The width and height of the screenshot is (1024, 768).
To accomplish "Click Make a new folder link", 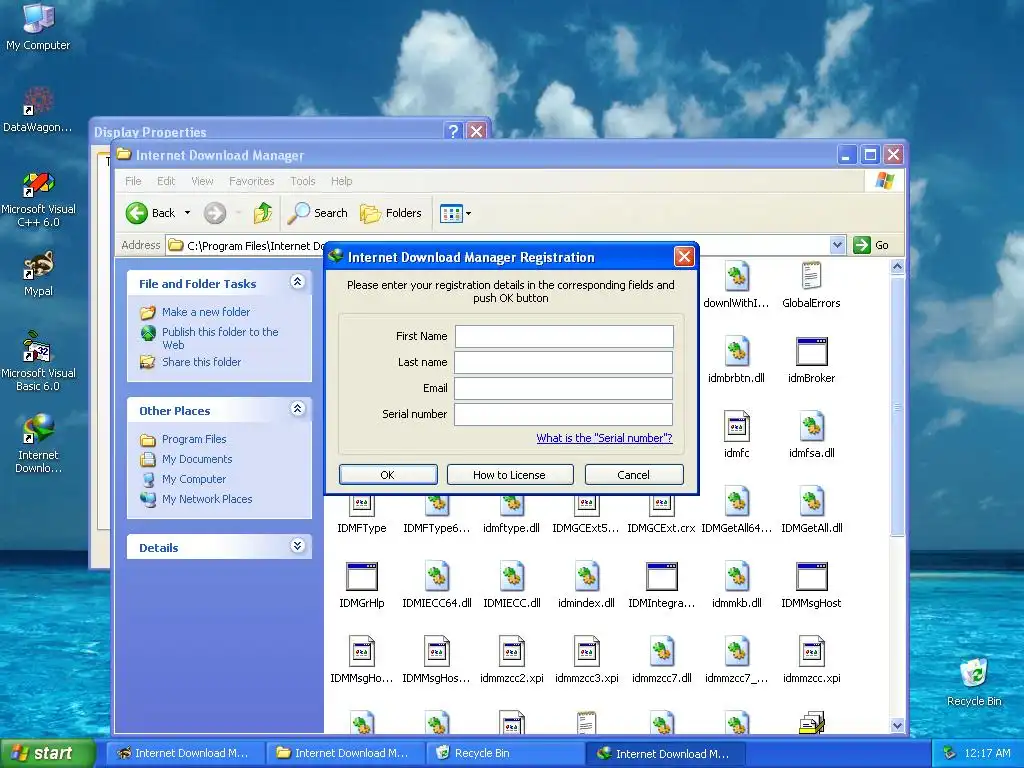I will (x=206, y=312).
